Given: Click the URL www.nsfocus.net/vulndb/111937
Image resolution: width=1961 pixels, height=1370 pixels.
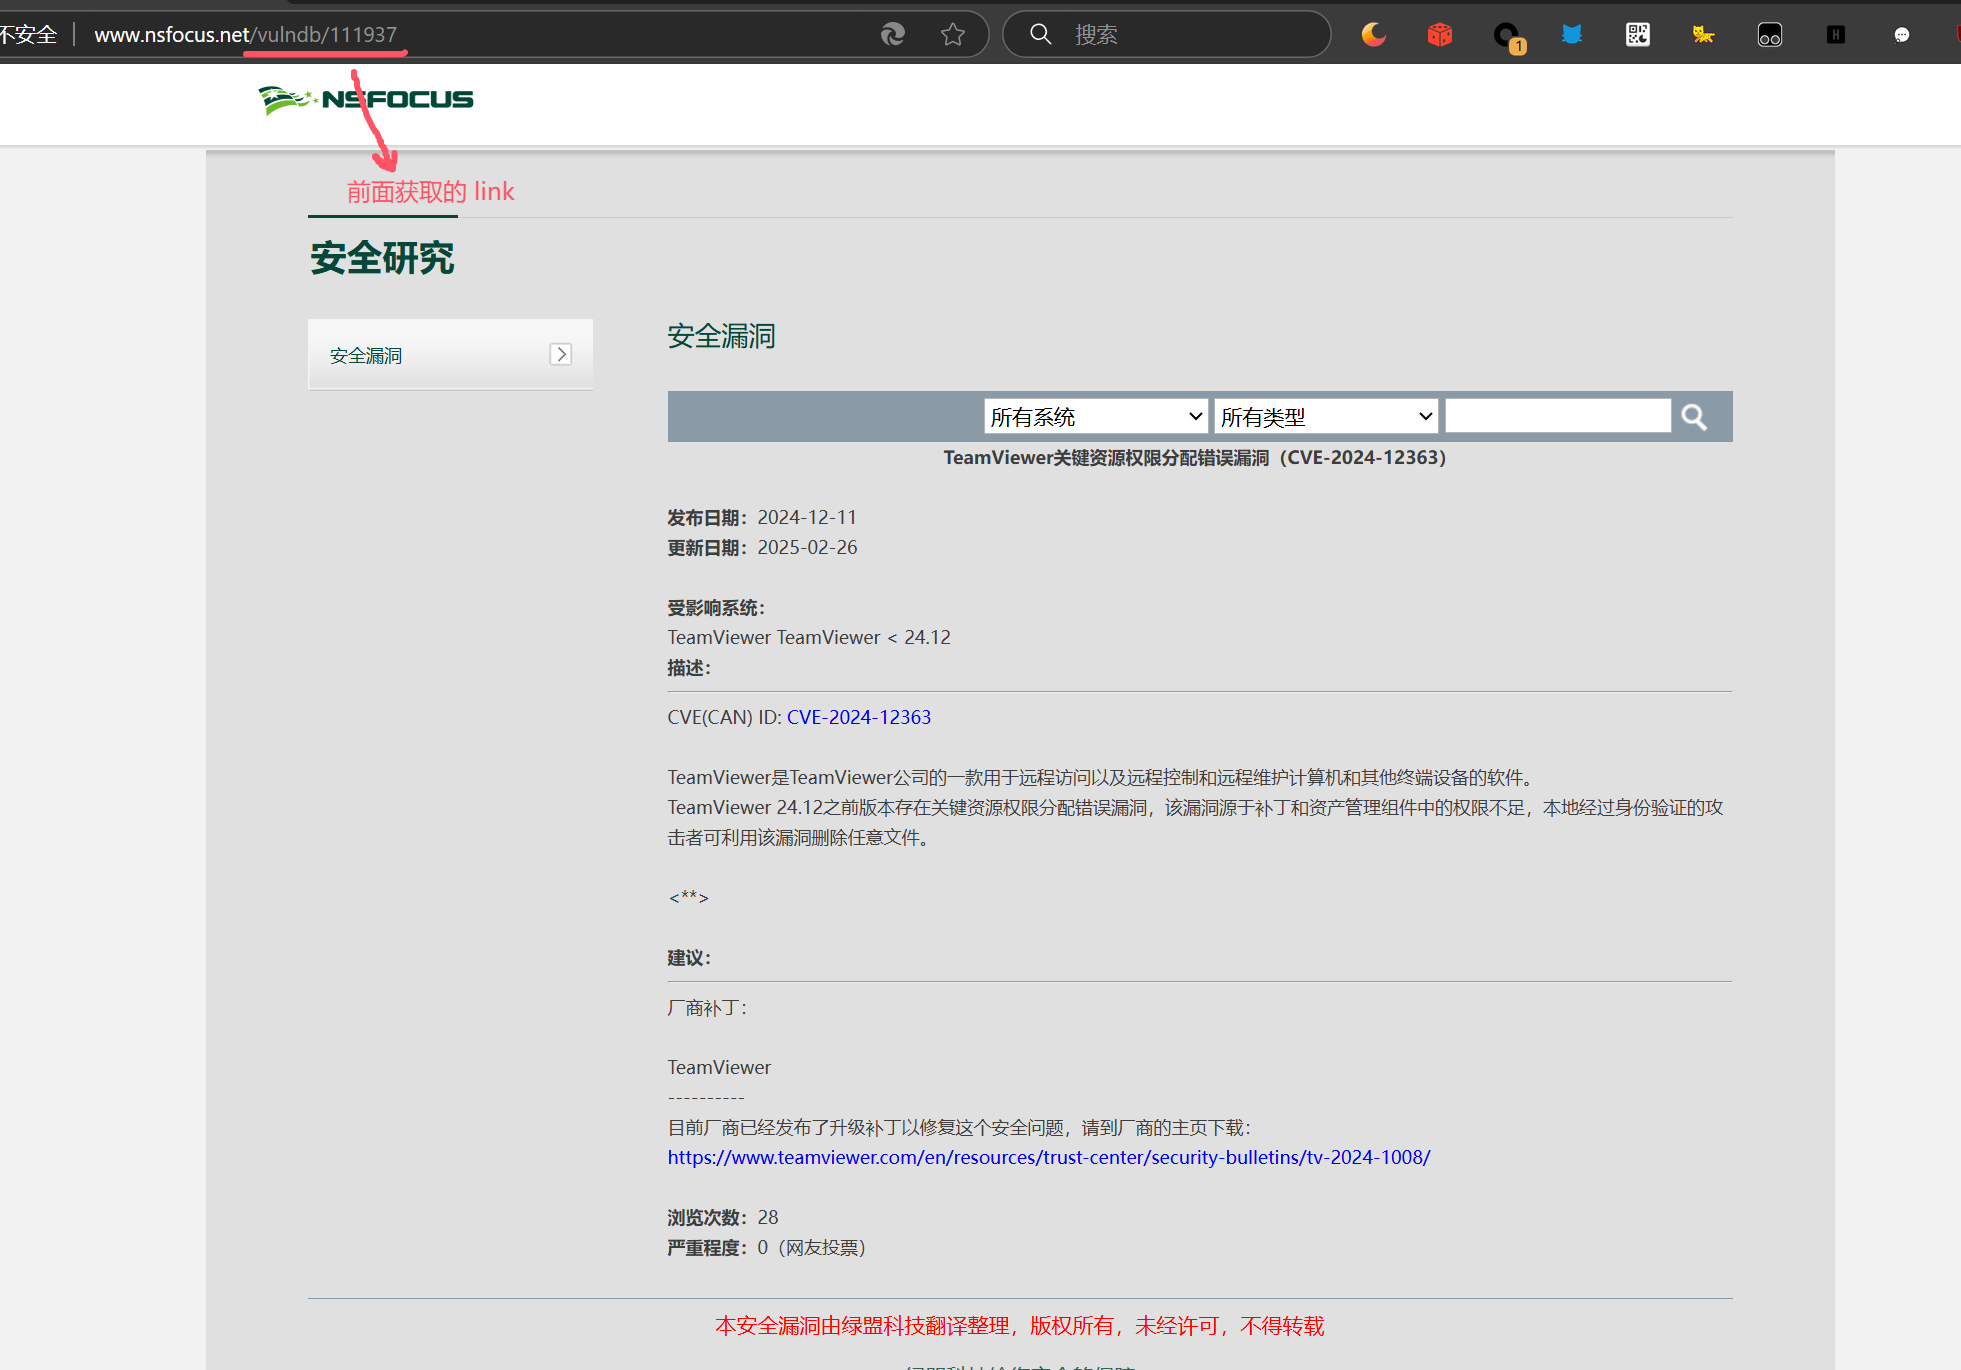Looking at the screenshot, I should pyautogui.click(x=246, y=35).
